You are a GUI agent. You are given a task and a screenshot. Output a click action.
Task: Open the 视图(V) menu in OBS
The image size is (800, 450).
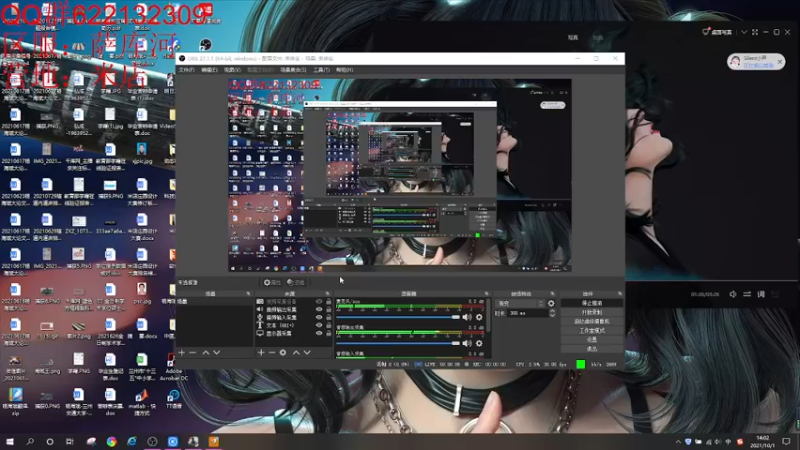tap(232, 70)
